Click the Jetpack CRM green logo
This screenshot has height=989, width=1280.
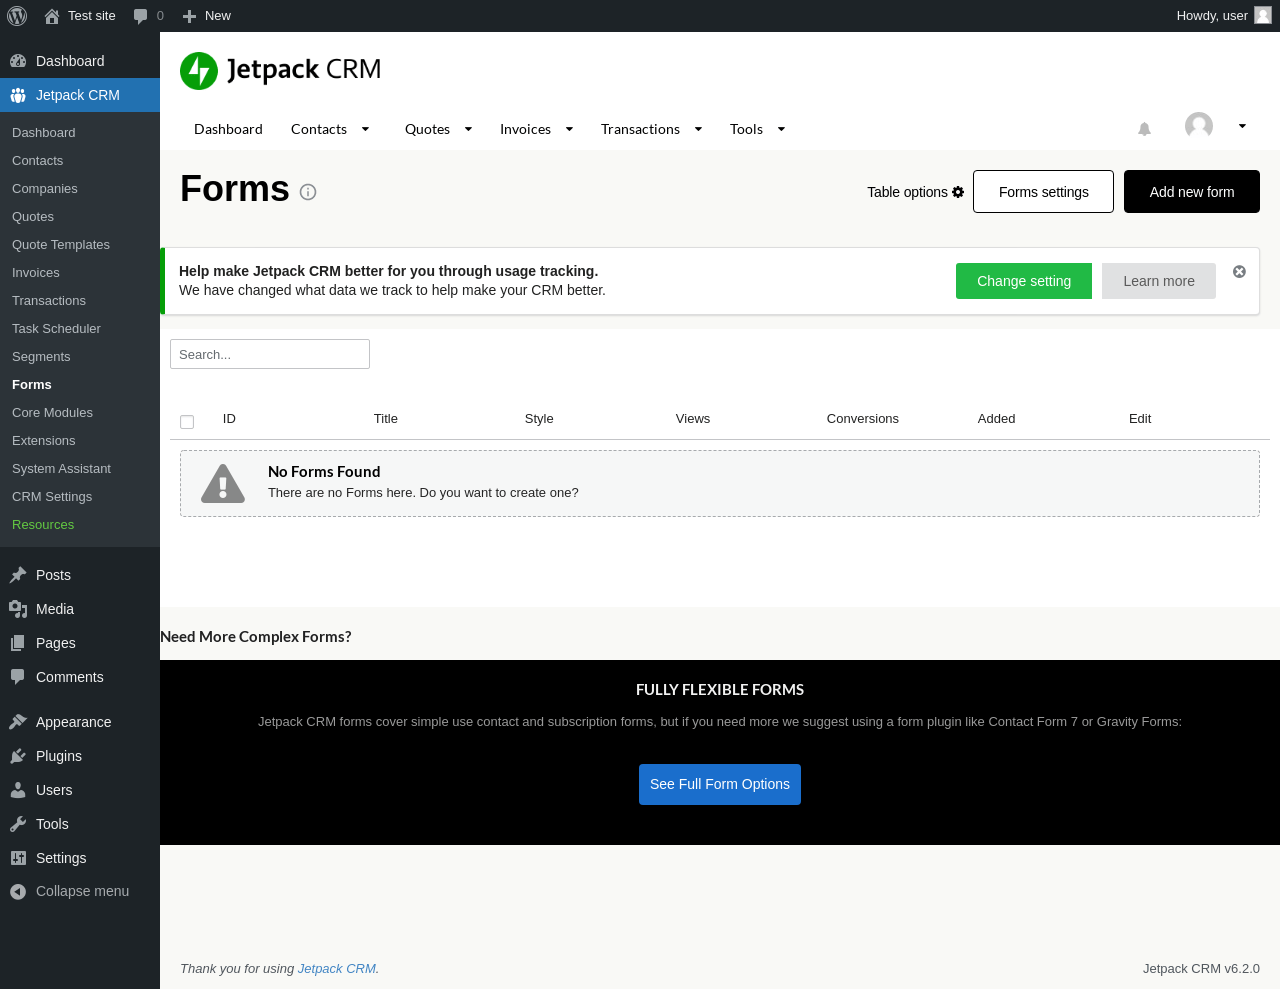pyautogui.click(x=199, y=71)
